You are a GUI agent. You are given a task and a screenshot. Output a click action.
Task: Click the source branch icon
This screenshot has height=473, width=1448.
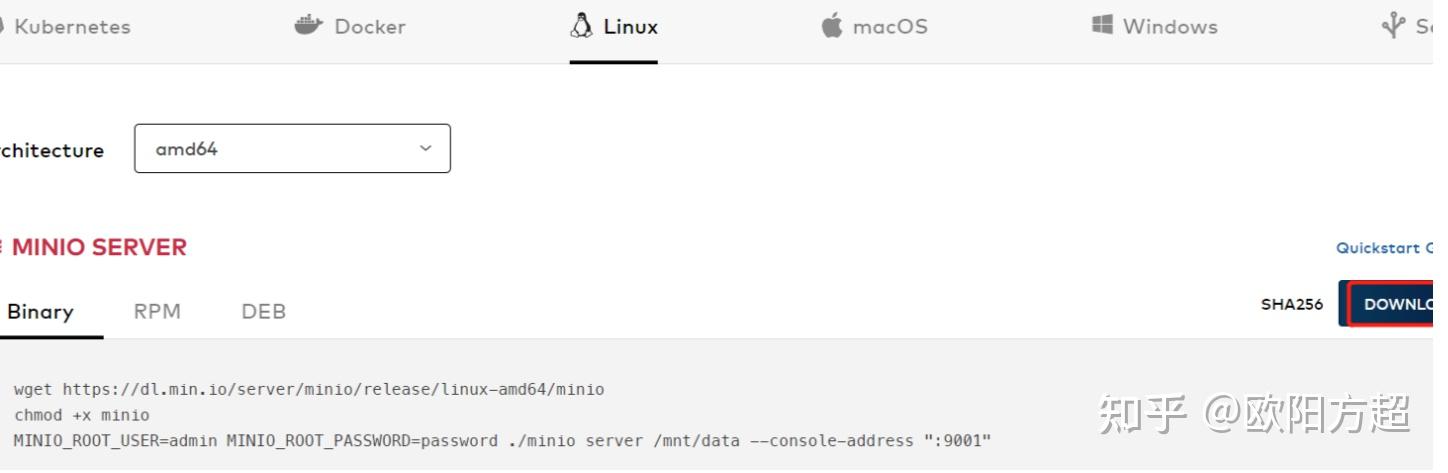tap(1392, 25)
